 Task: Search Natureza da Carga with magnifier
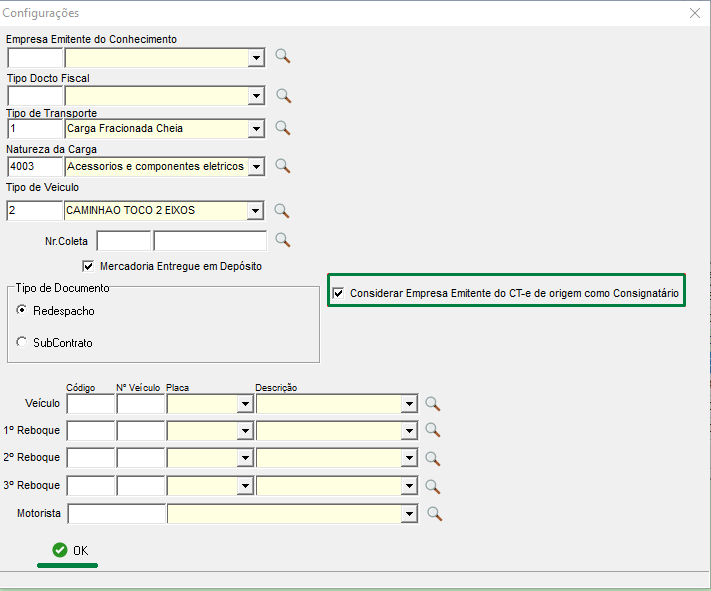coord(283,166)
